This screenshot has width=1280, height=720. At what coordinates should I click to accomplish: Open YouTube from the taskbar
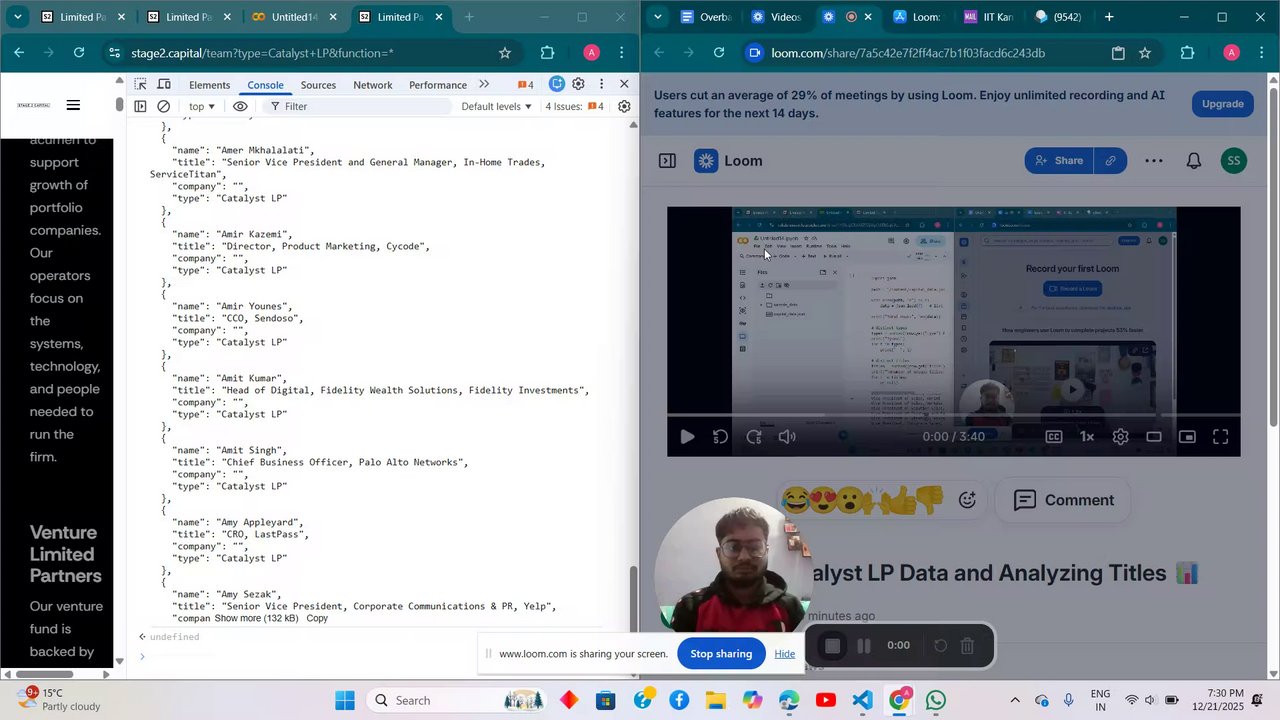point(826,700)
